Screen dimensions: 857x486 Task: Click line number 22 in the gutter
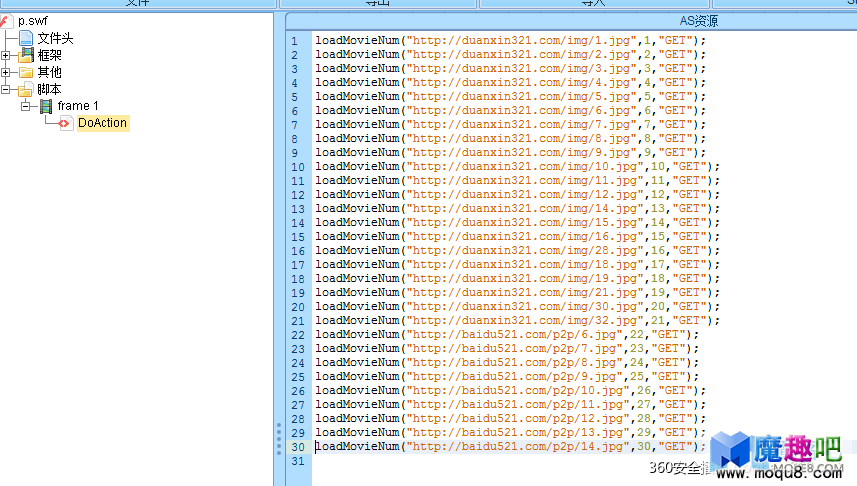(298, 335)
